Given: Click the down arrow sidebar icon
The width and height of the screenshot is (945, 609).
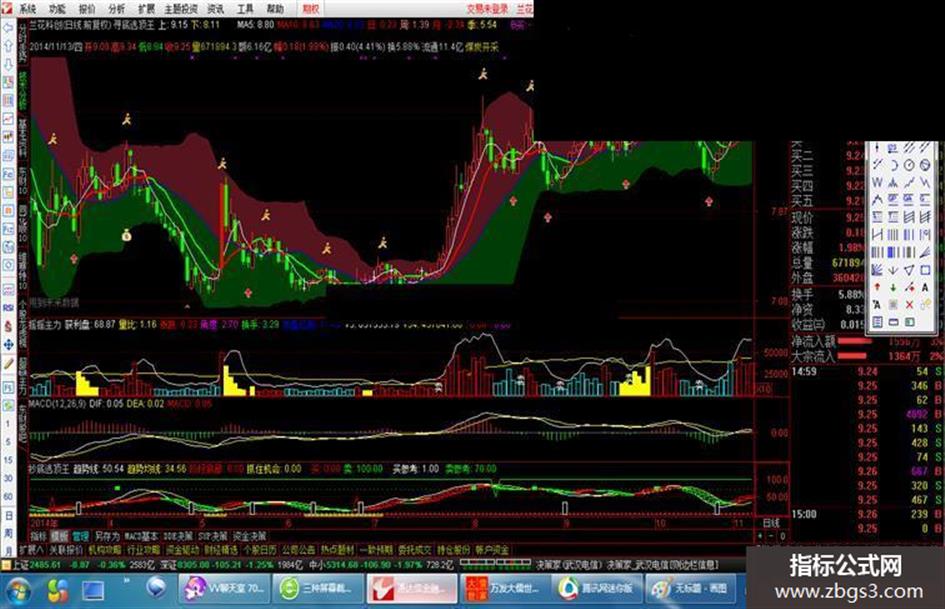Looking at the screenshot, I should 8,64.
